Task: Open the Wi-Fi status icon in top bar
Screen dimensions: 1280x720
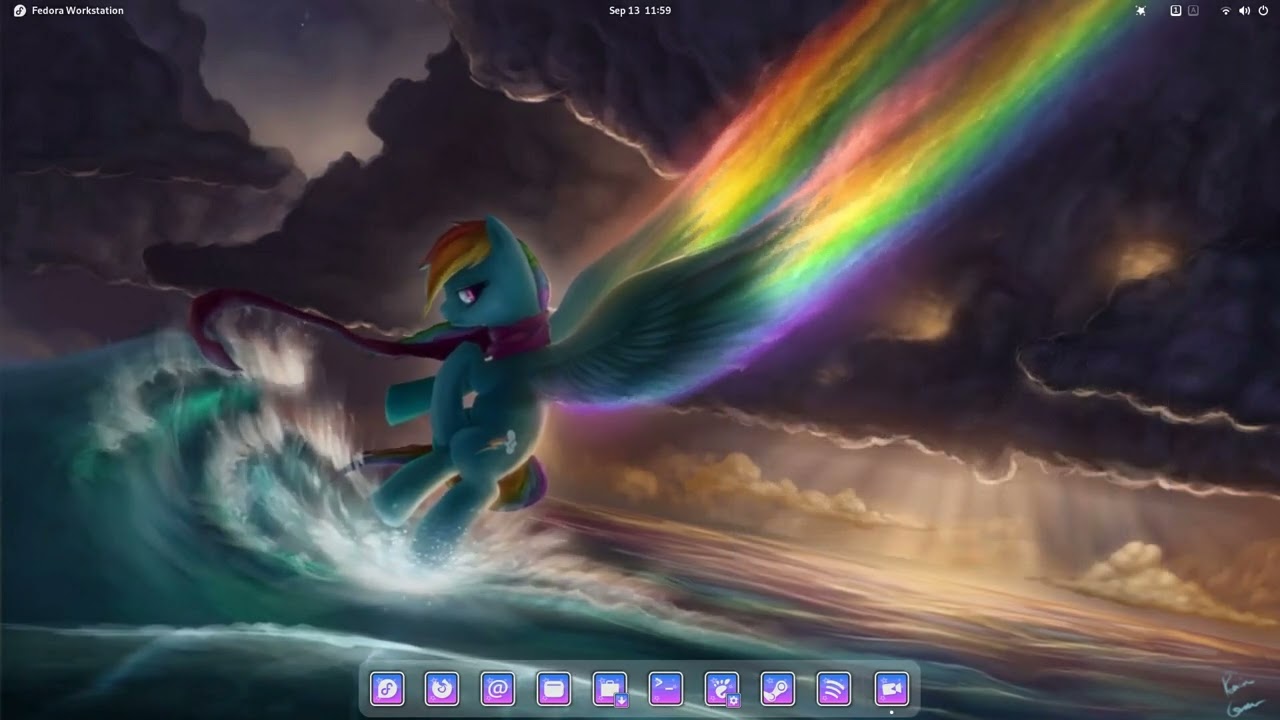Action: pyautogui.click(x=1226, y=10)
